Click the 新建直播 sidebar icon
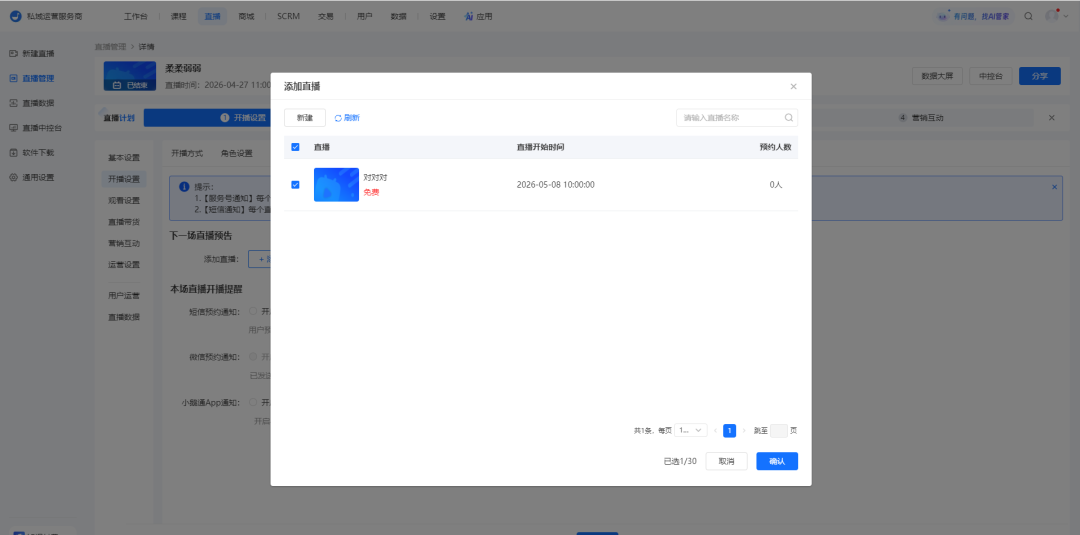1080x535 pixels. [13, 54]
